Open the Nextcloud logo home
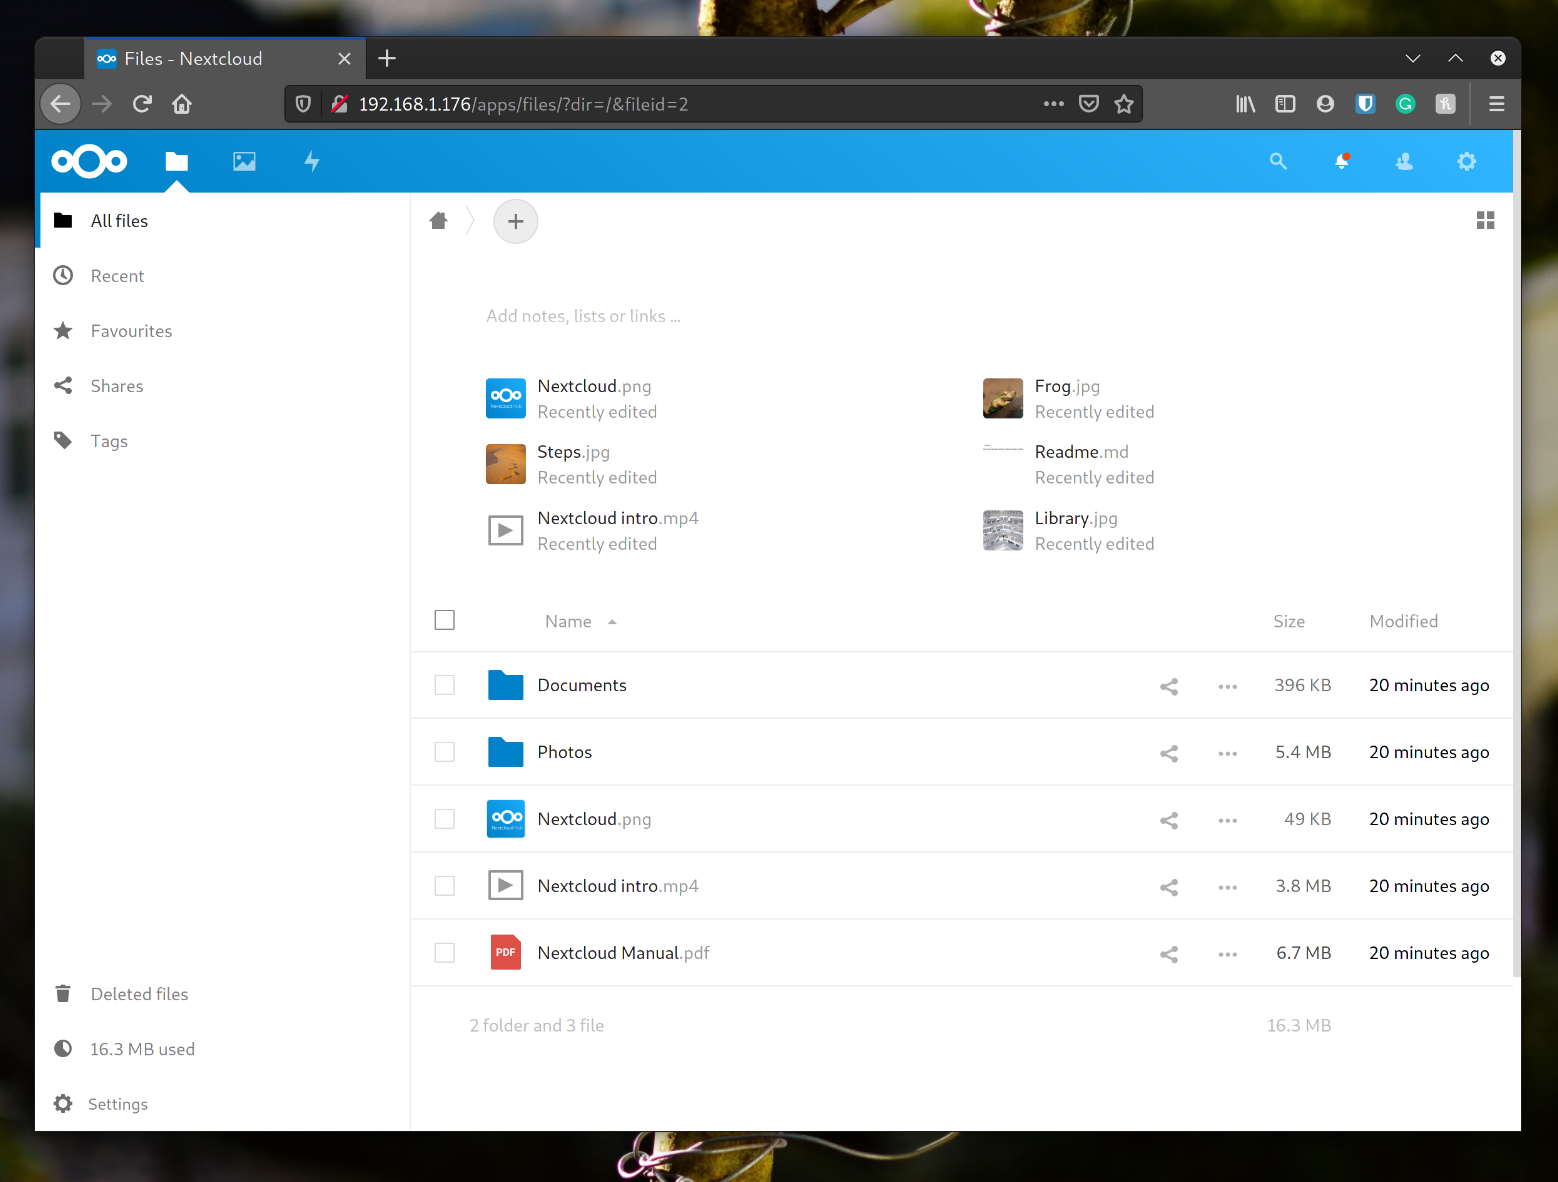Viewport: 1558px width, 1182px height. [90, 161]
